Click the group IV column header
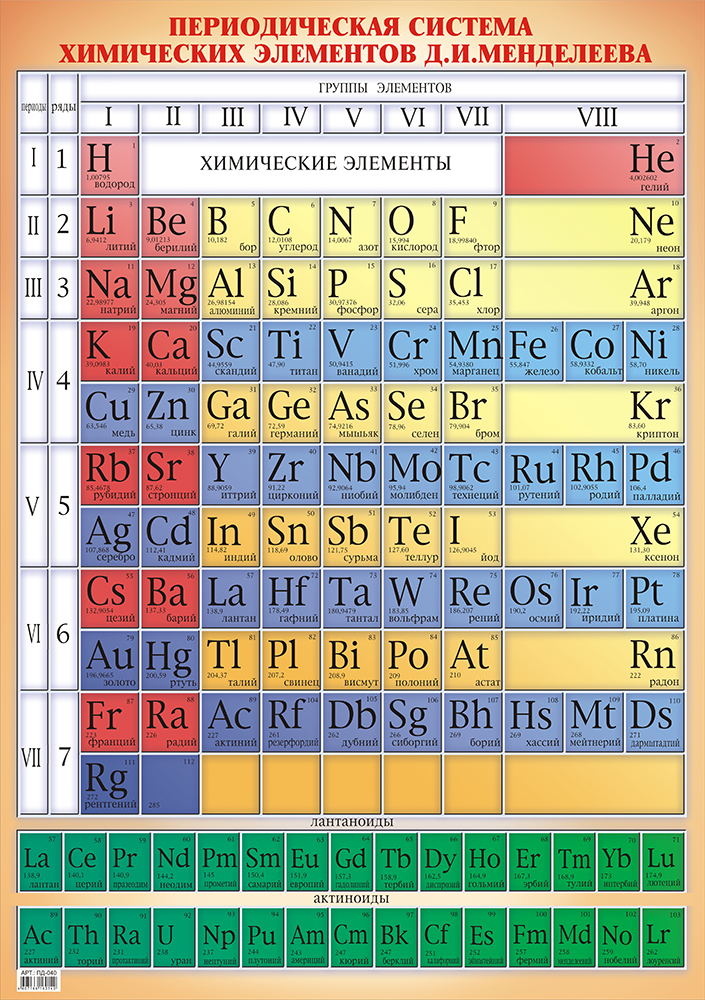This screenshot has width=705, height=1000. (292, 117)
